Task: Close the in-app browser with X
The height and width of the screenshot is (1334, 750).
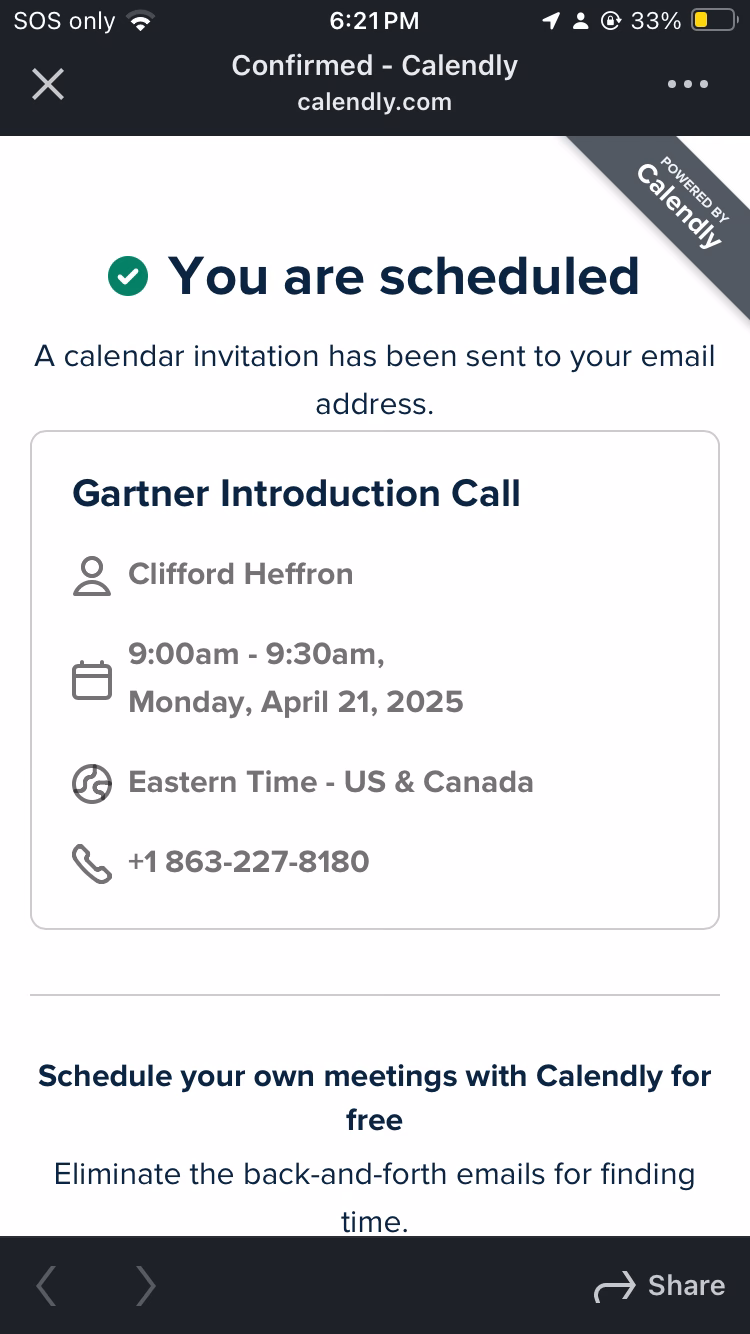Action: pyautogui.click(x=47, y=84)
